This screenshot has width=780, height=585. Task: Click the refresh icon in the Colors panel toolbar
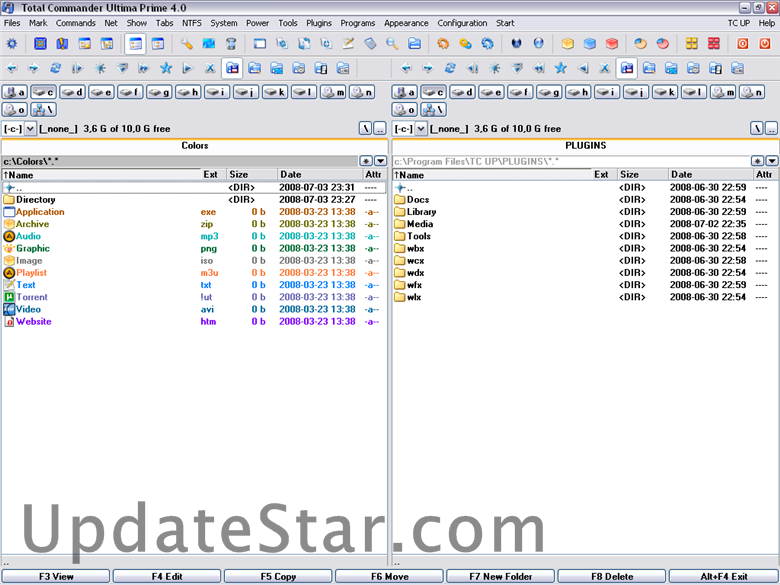click(56, 68)
